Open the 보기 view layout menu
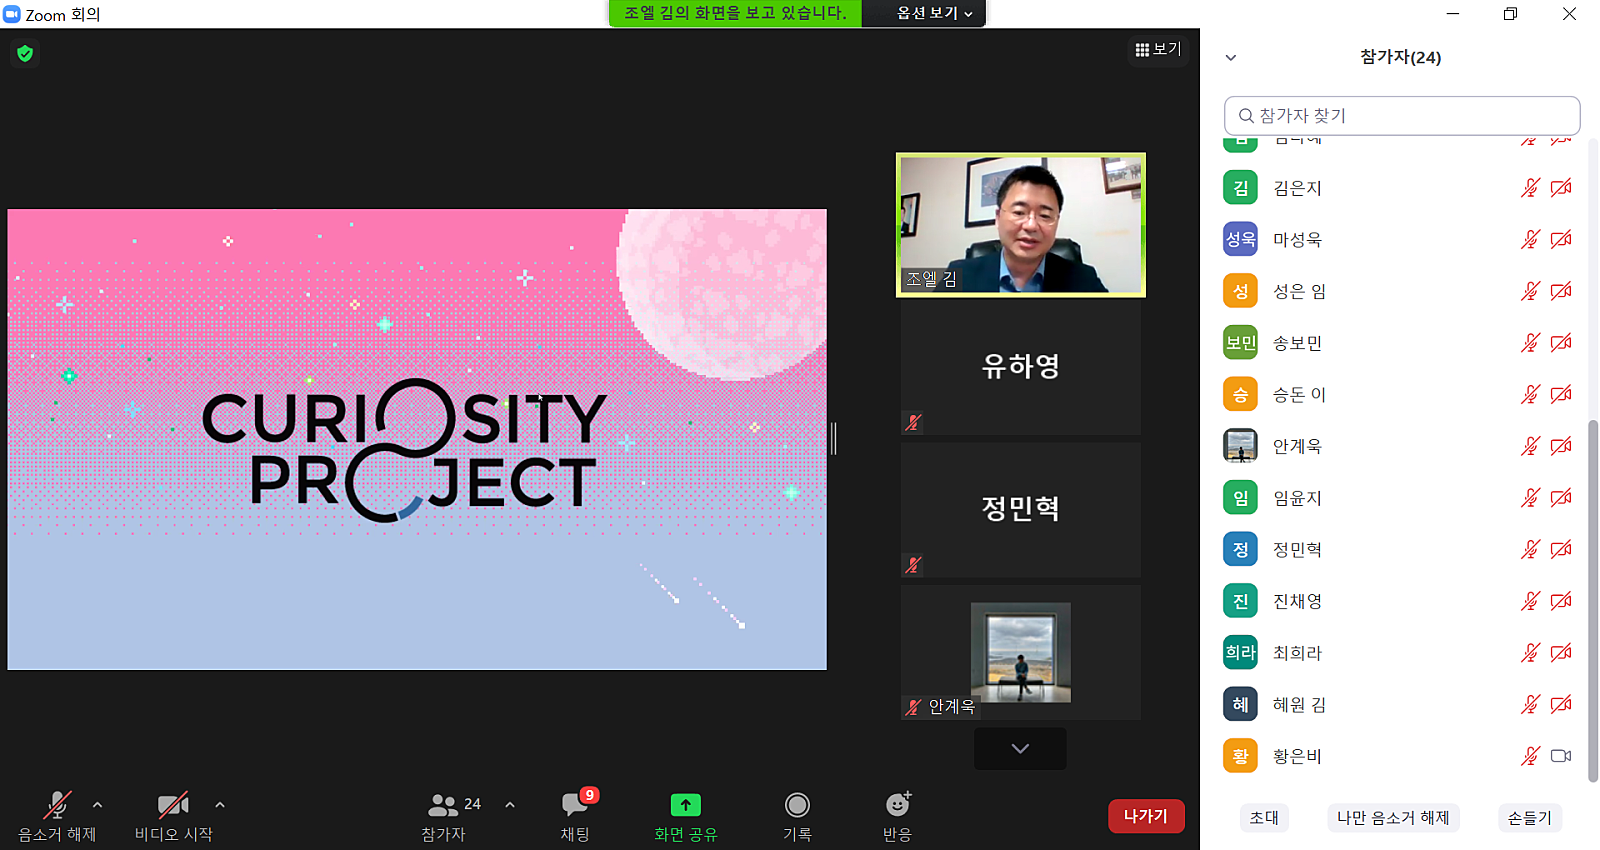The width and height of the screenshot is (1600, 850). [x=1158, y=49]
